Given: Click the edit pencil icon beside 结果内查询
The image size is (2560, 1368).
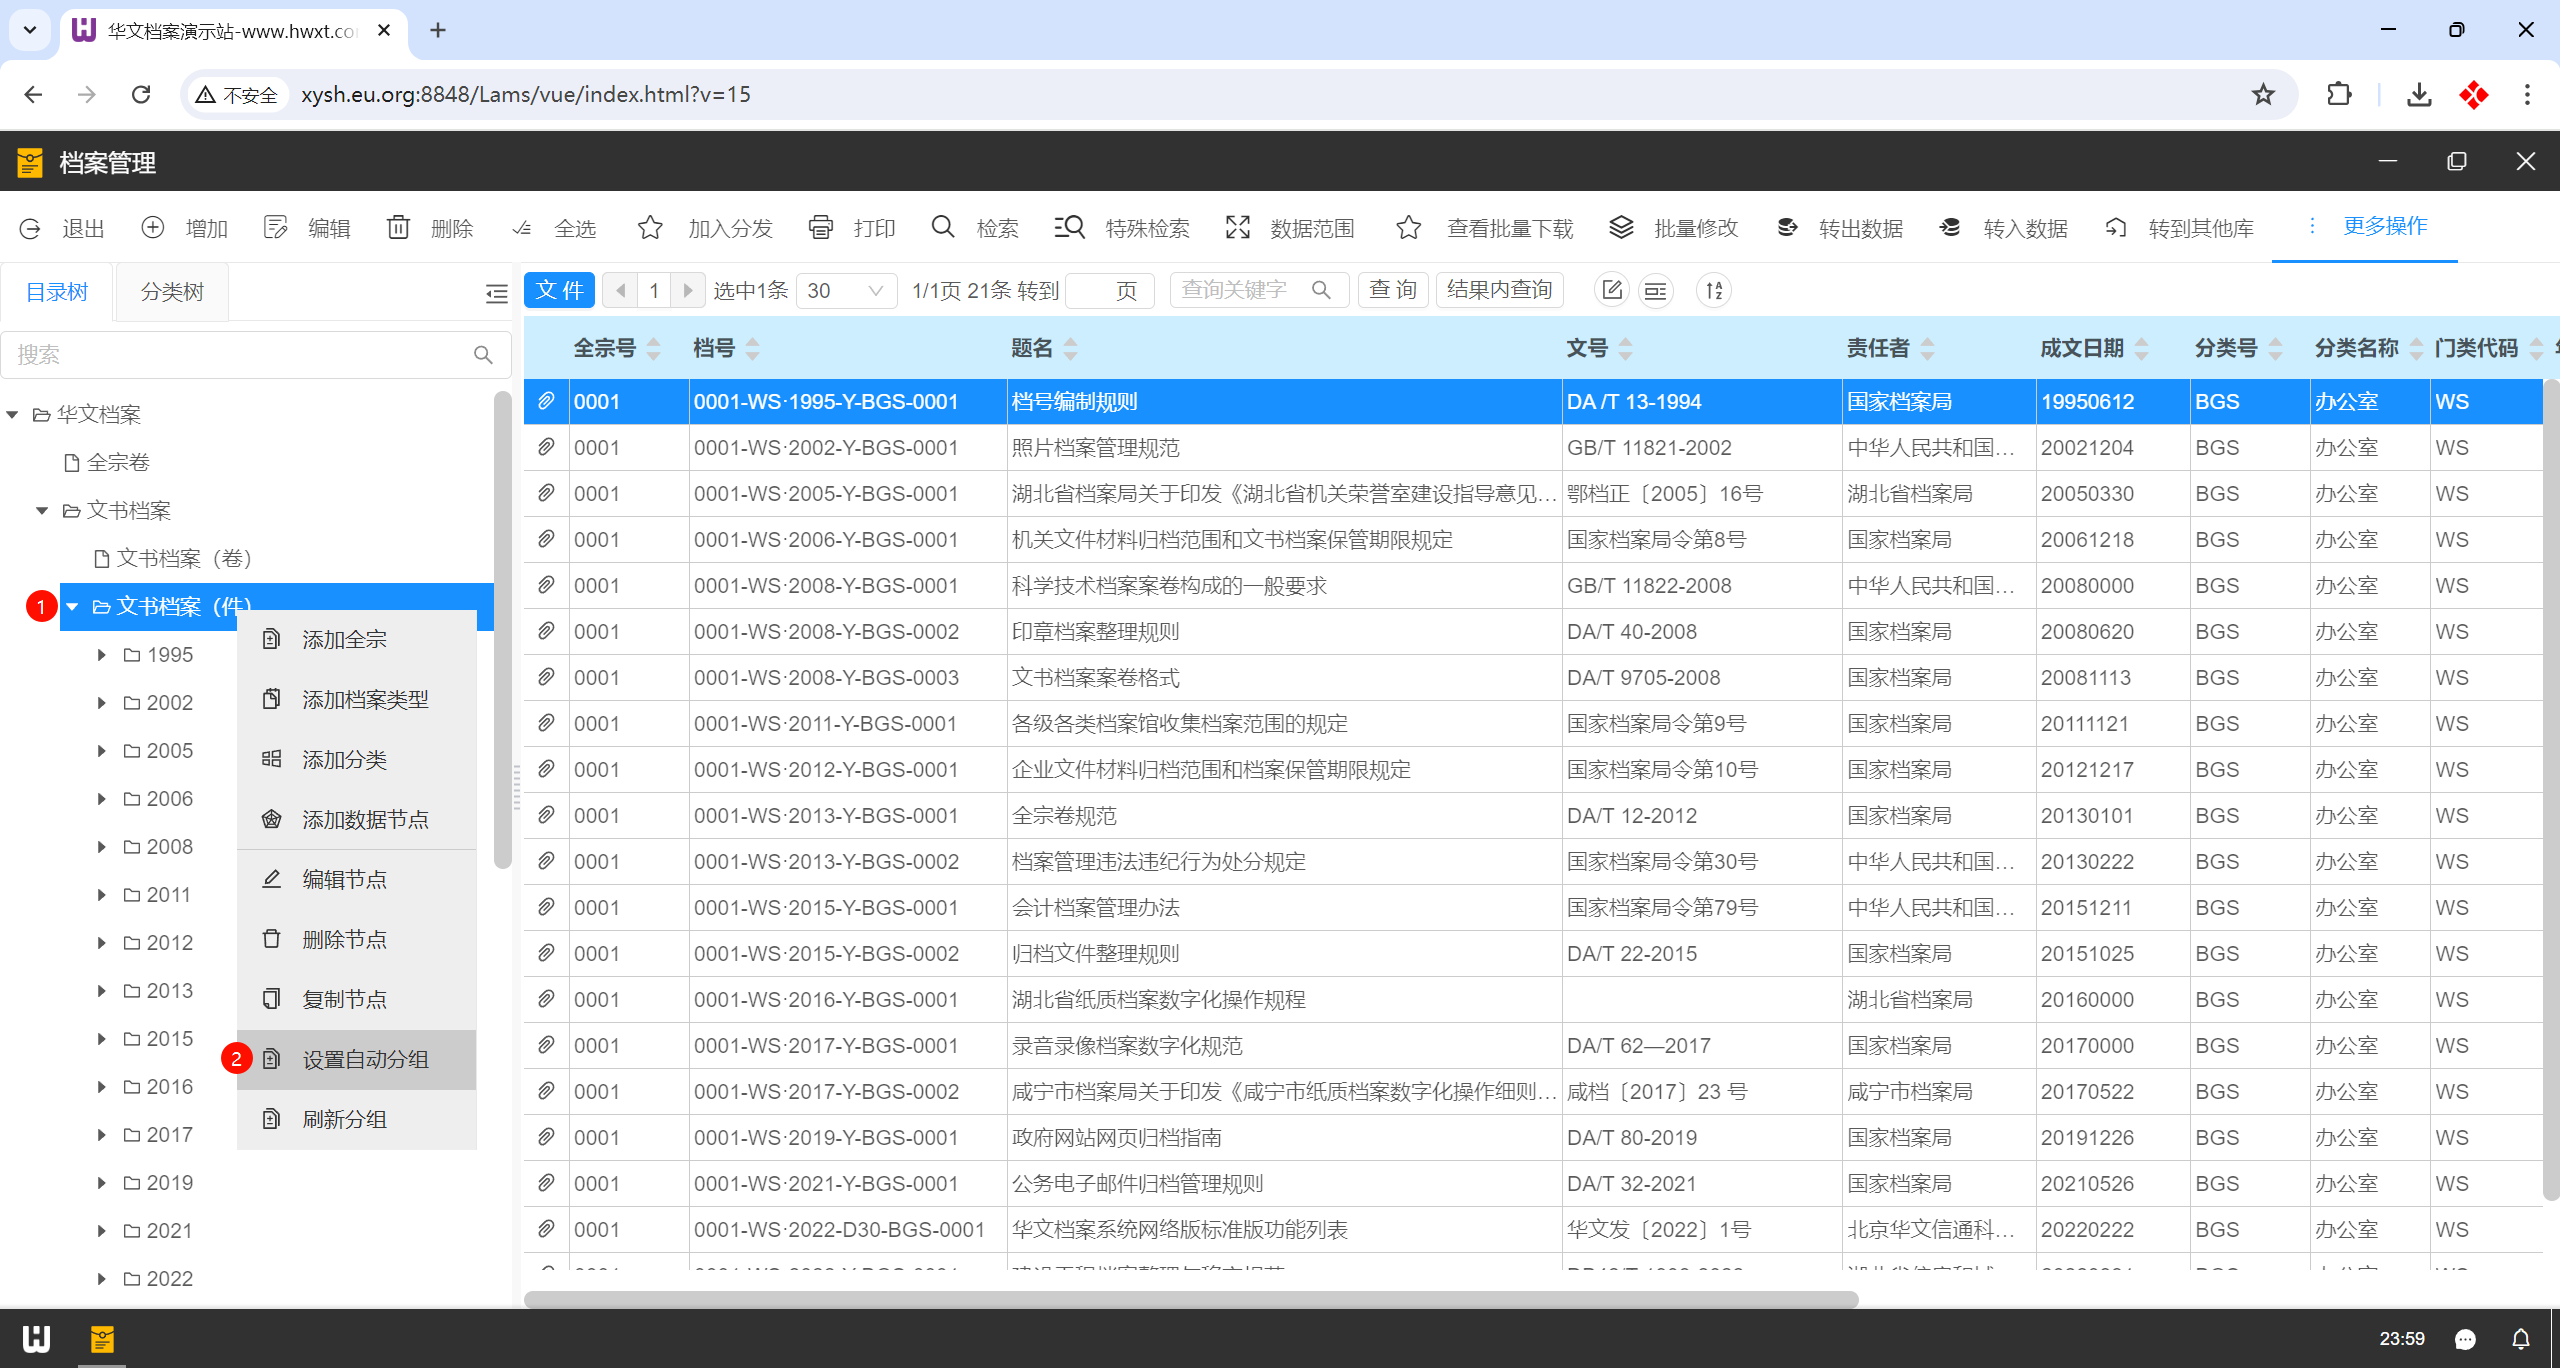Looking at the screenshot, I should [x=1611, y=291].
